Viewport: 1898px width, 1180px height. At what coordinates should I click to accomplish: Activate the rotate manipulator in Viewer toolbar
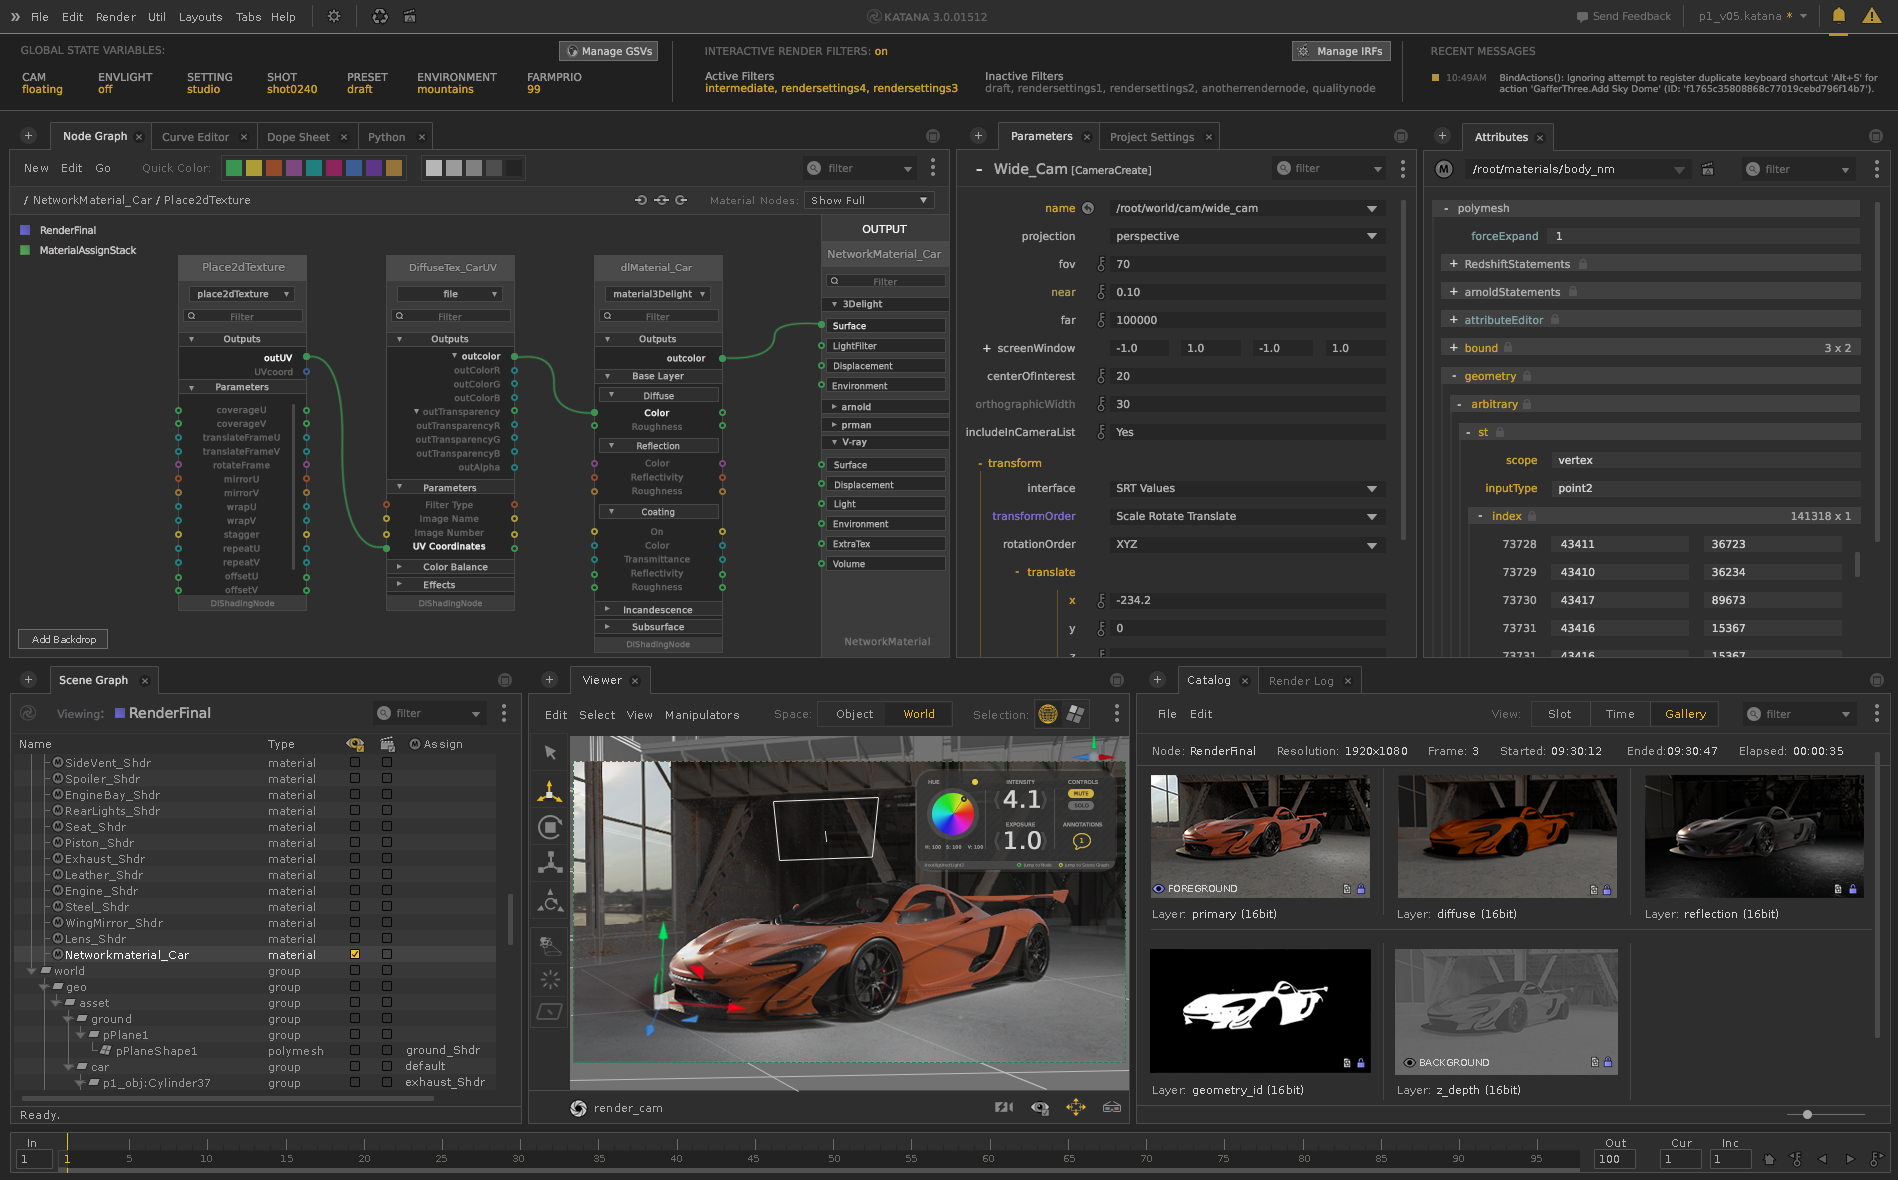[x=549, y=827]
